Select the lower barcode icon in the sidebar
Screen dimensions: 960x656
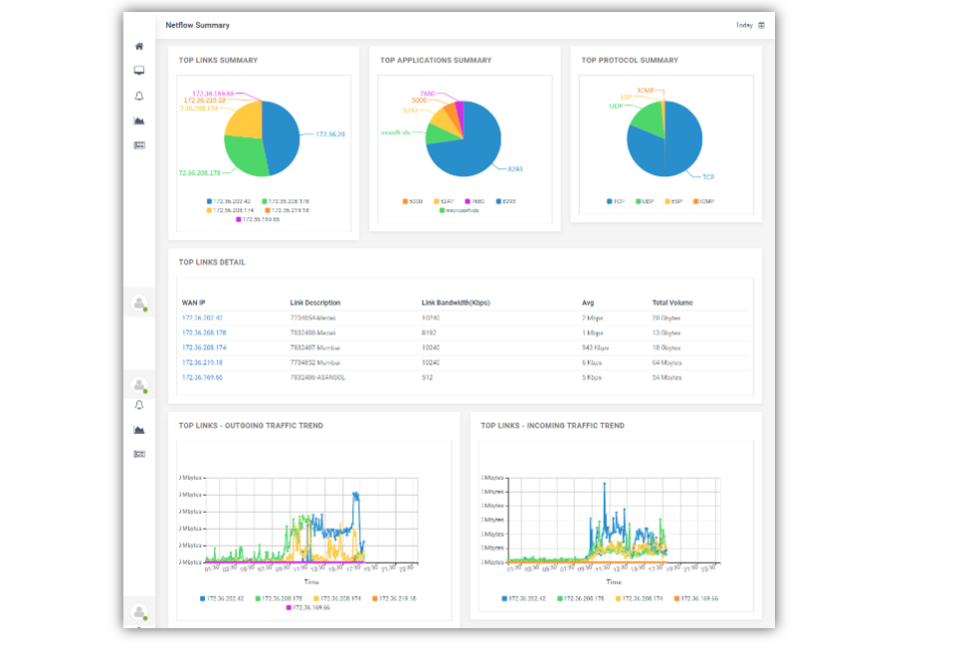[x=140, y=453]
